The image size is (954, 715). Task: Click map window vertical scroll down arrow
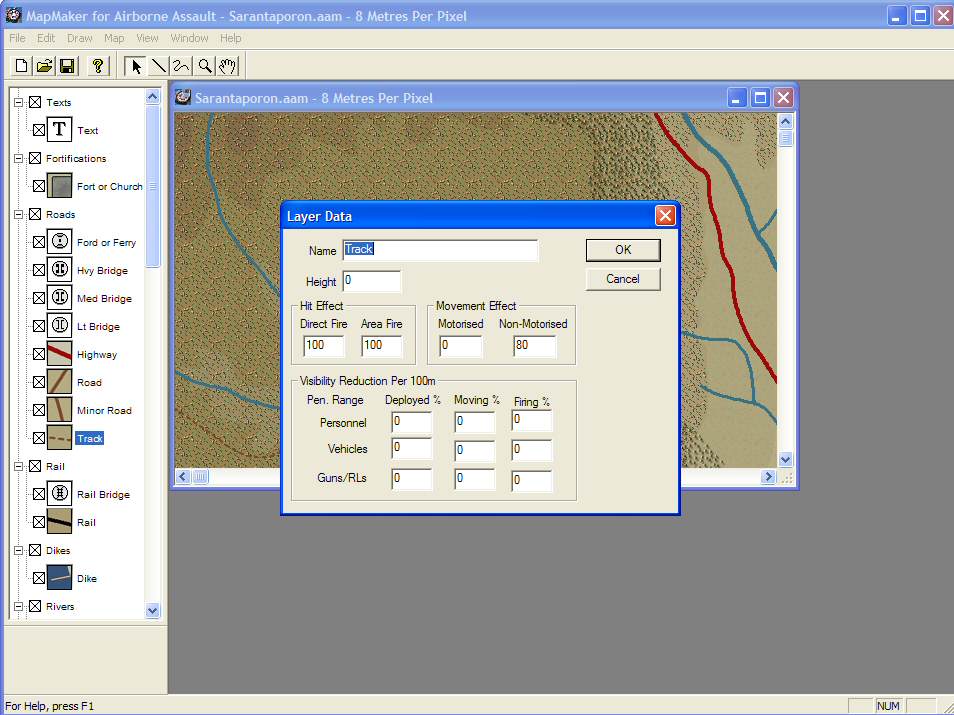coord(785,459)
